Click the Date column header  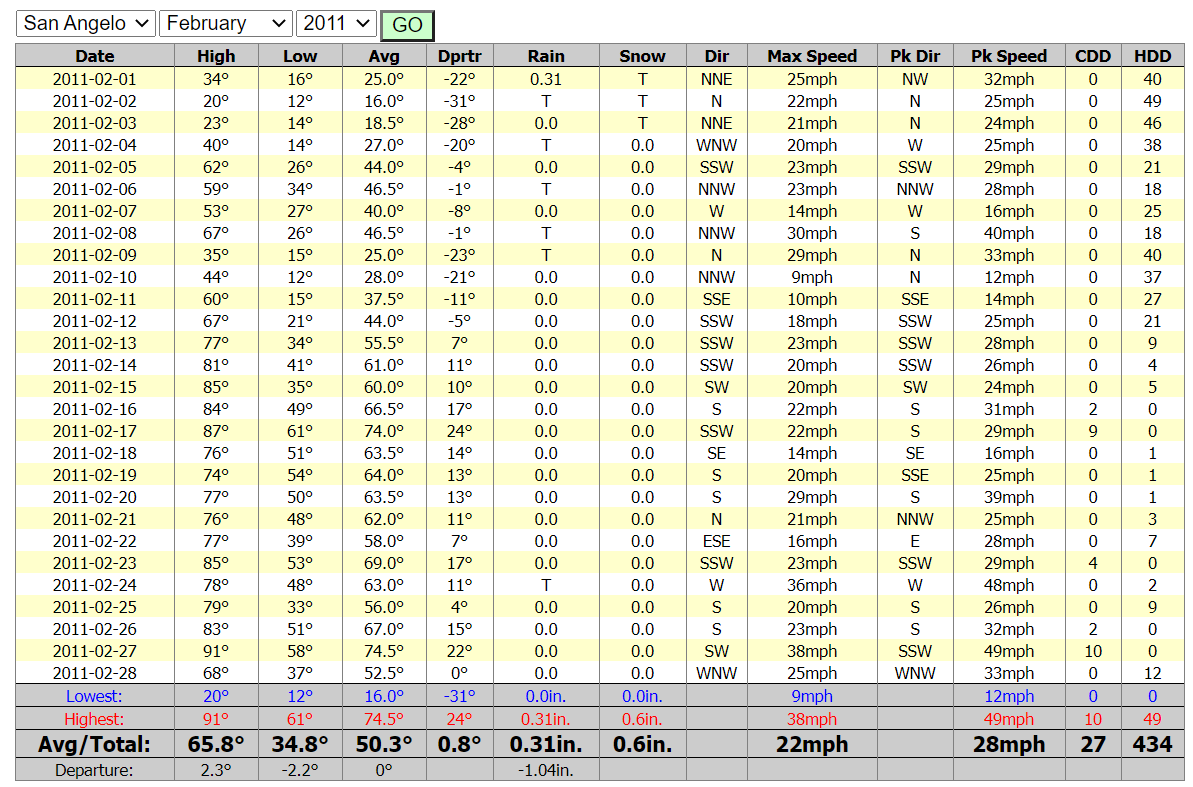pyautogui.click(x=95, y=56)
